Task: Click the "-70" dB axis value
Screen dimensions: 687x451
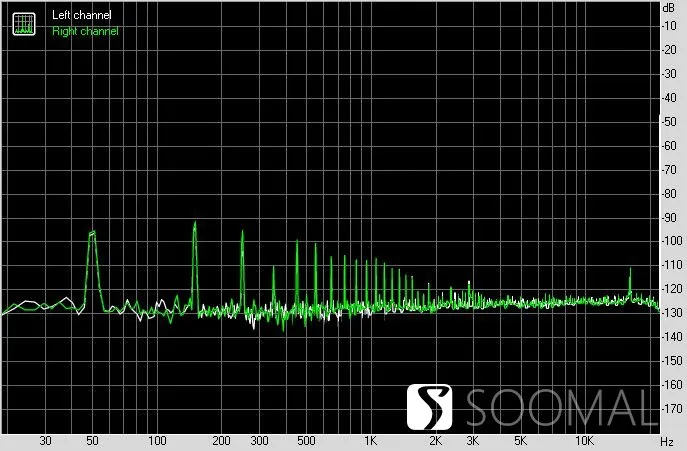Action: (669, 170)
